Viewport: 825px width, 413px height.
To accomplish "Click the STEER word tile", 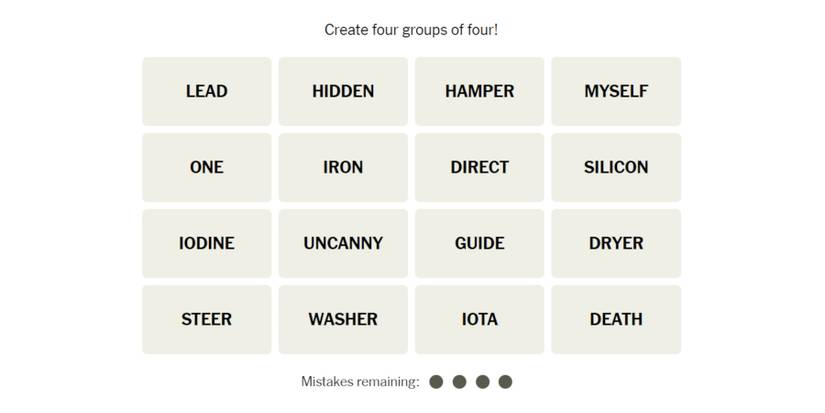I will click(x=206, y=319).
